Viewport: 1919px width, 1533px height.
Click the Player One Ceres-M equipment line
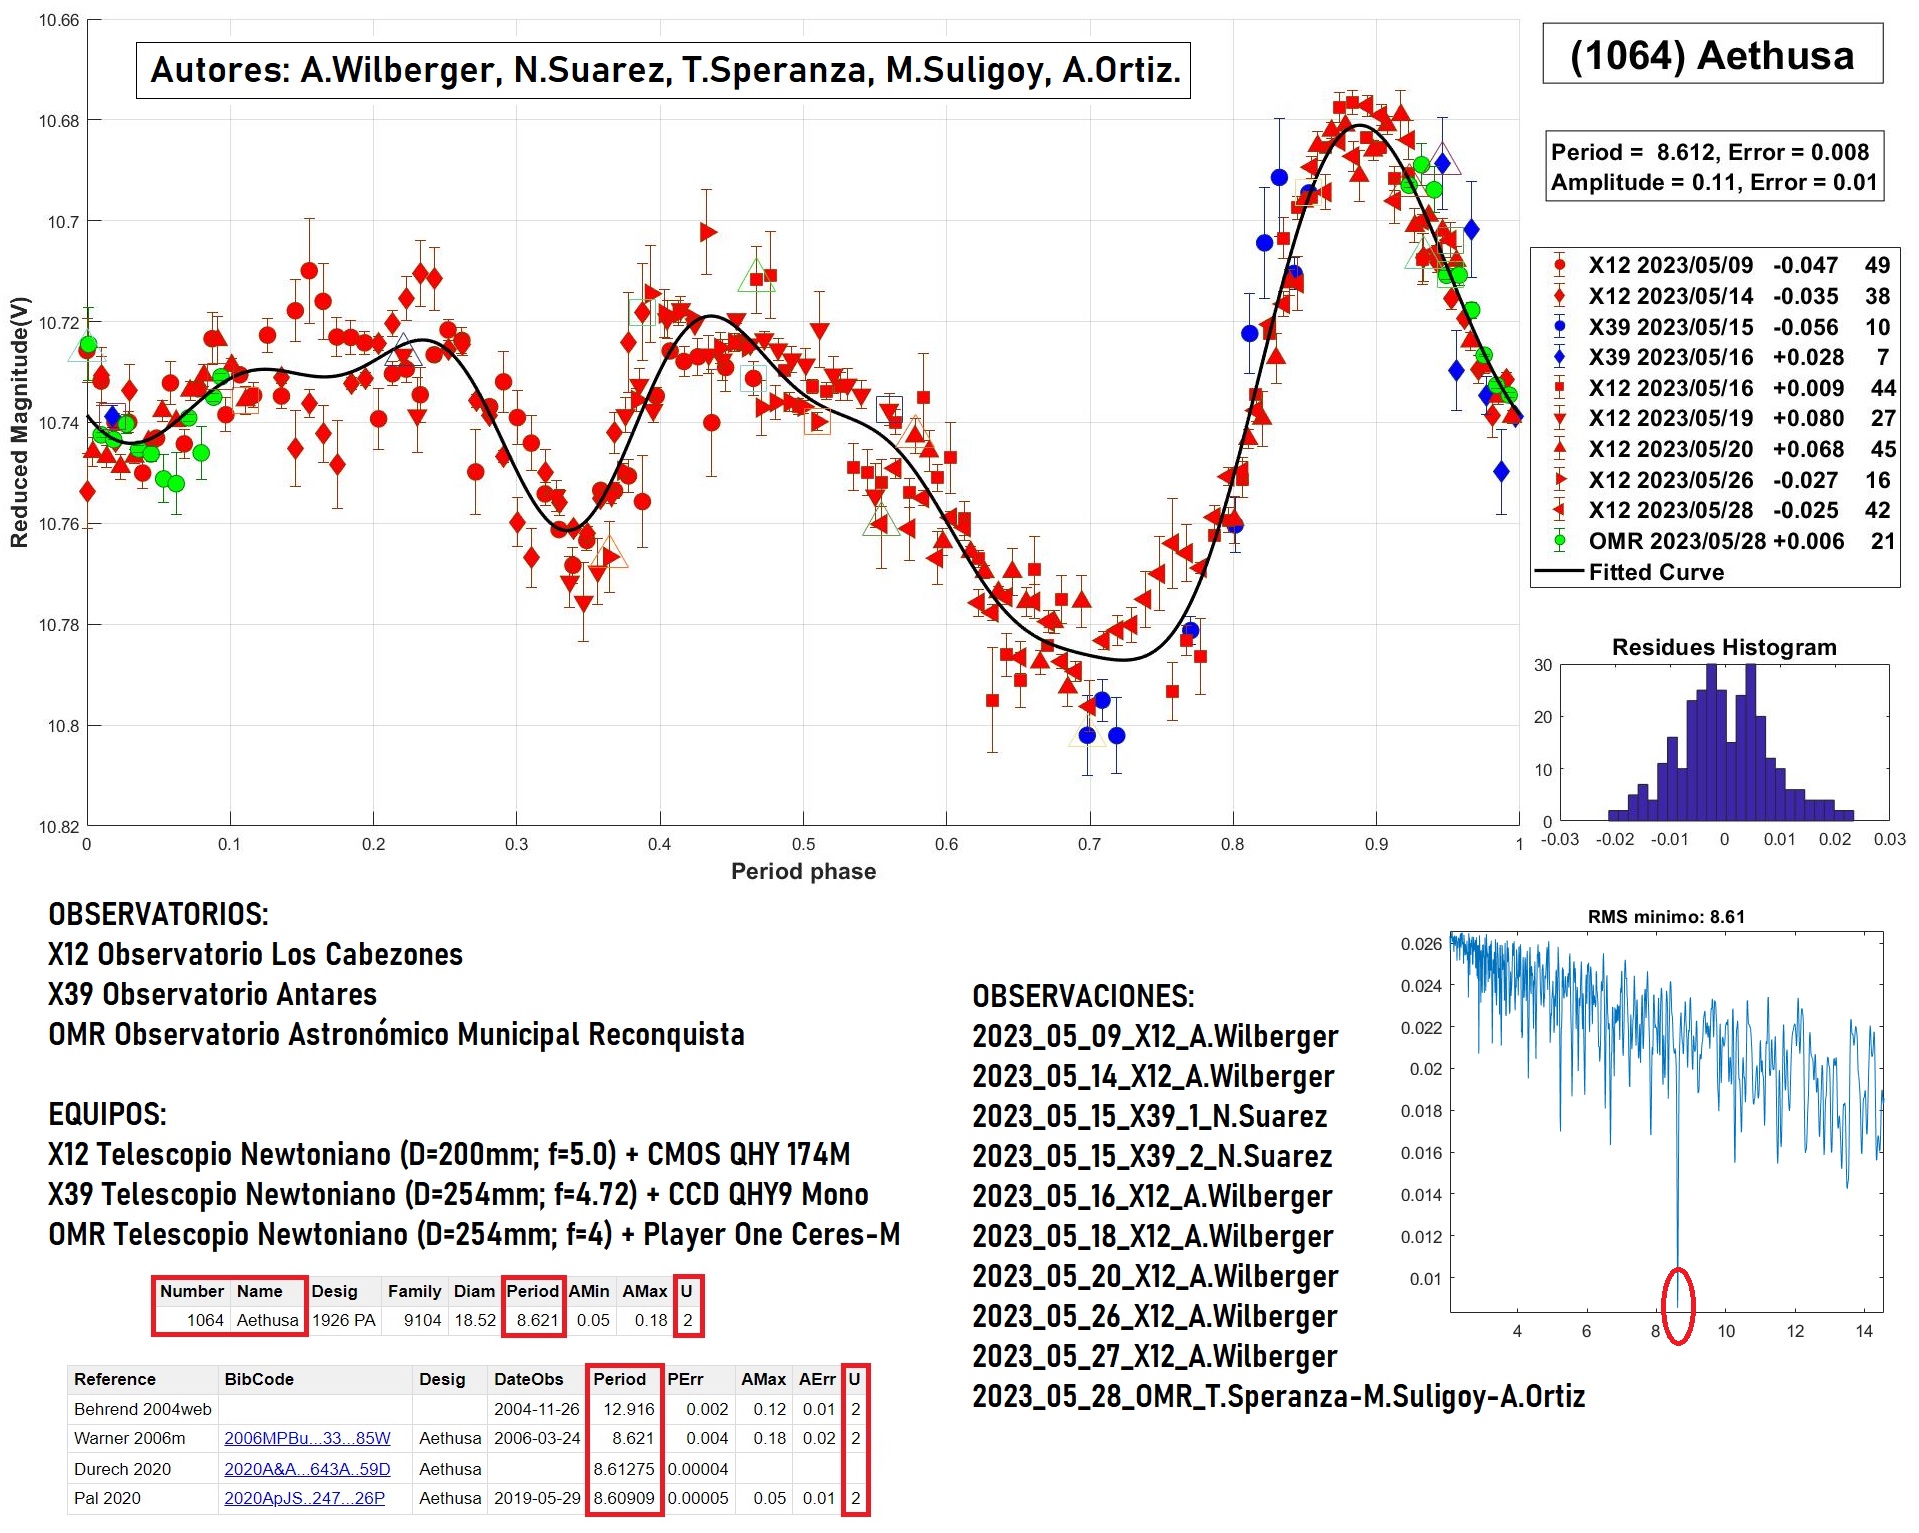[474, 1234]
